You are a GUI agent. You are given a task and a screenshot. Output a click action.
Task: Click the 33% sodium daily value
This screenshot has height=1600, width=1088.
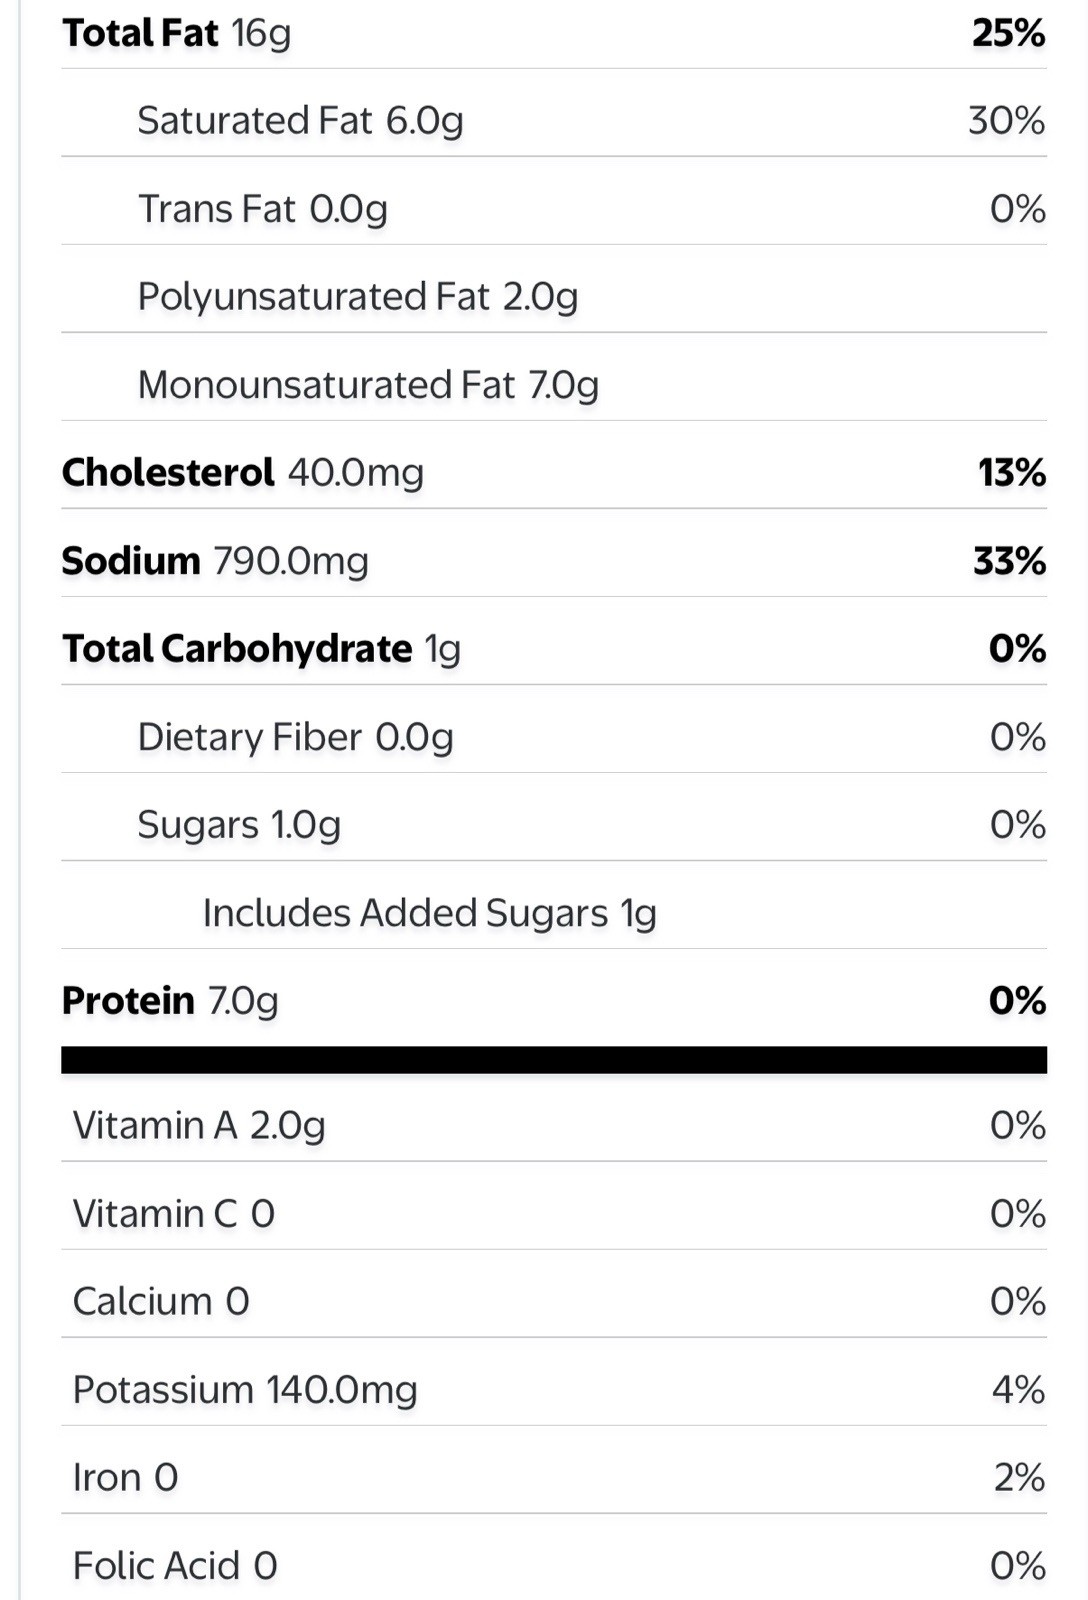1010,560
